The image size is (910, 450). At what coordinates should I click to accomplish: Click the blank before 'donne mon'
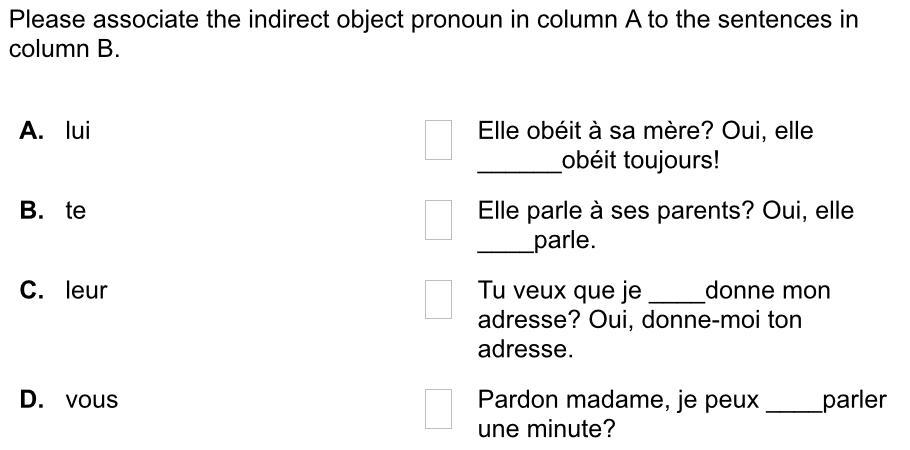pos(677,300)
